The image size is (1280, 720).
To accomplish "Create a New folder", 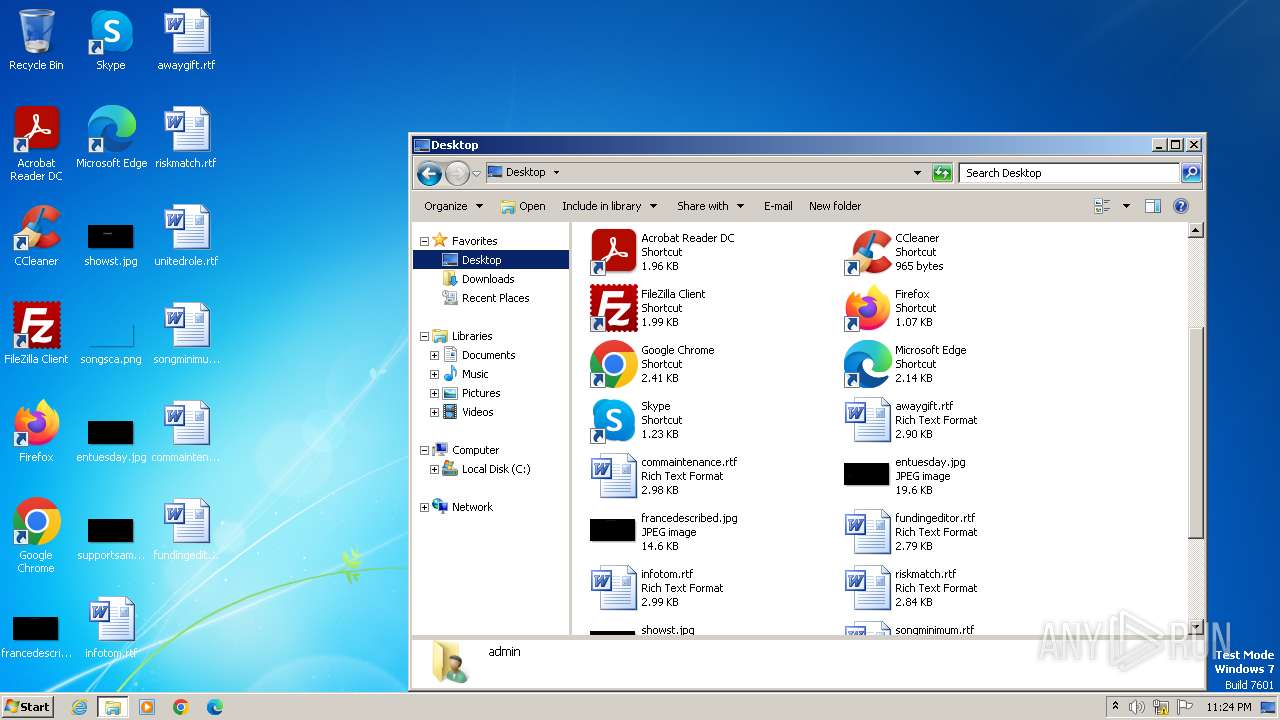I will point(835,206).
